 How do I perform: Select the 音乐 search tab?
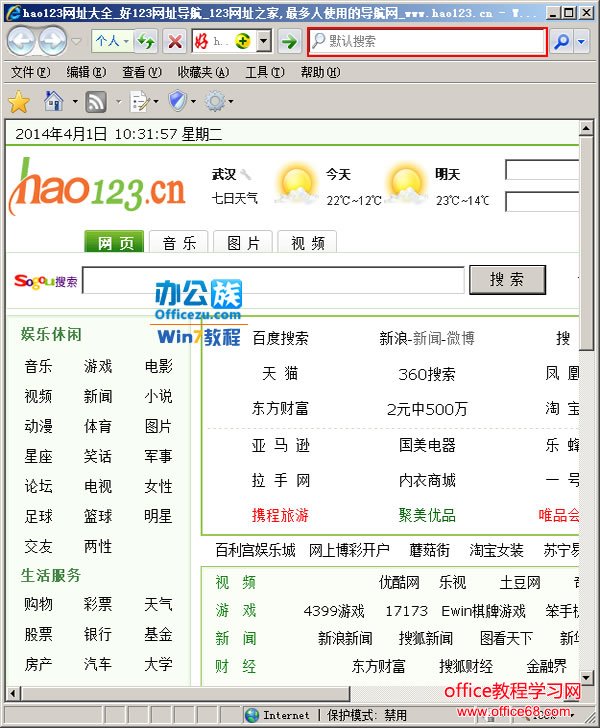[x=179, y=242]
